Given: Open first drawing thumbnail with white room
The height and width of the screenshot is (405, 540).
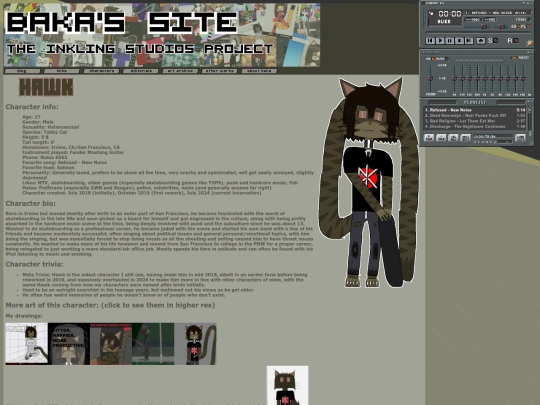Looking at the screenshot, I should pos(27,343).
